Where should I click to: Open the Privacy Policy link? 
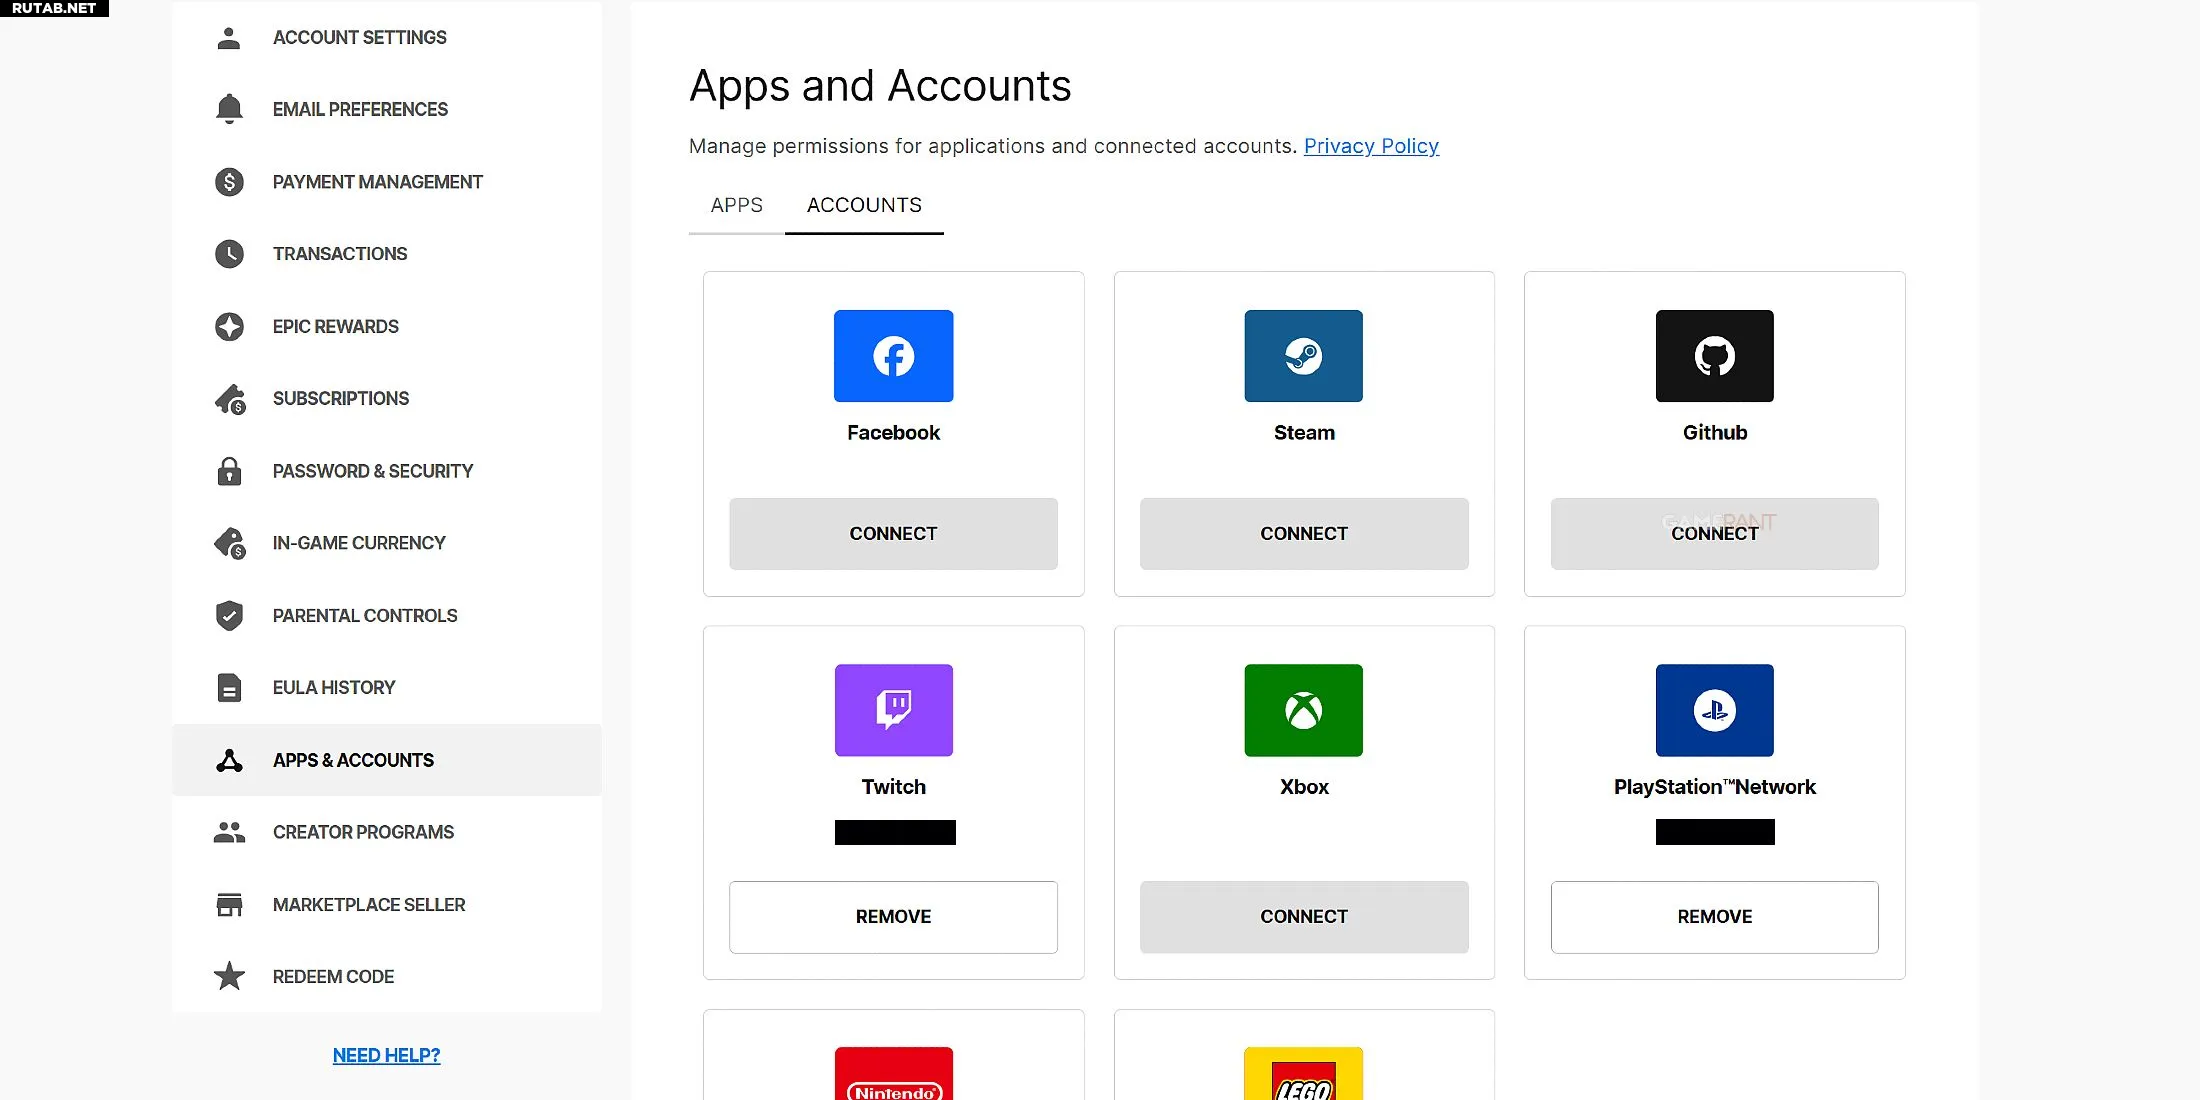[1371, 146]
